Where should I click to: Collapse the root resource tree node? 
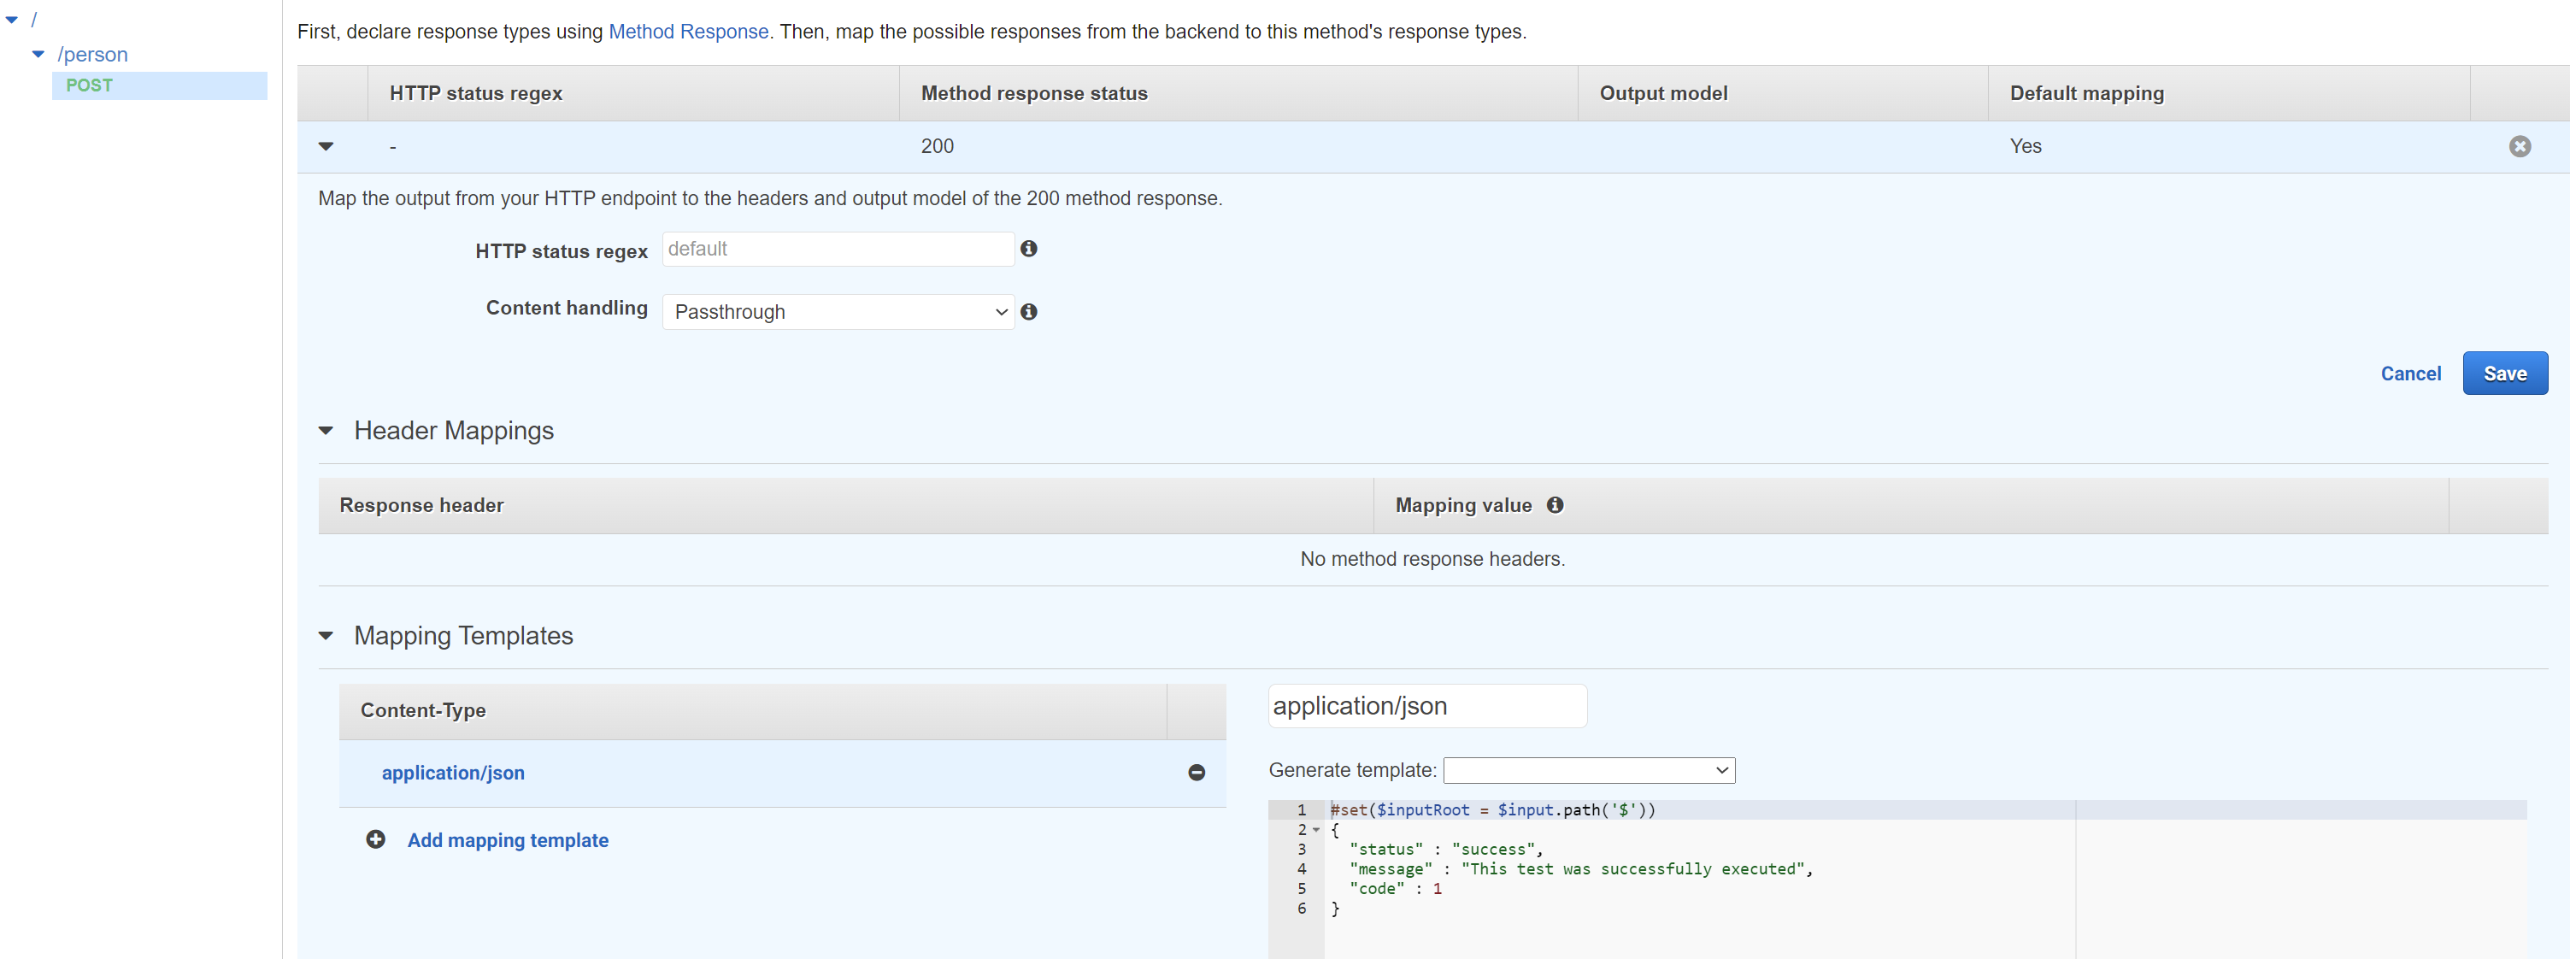click(x=12, y=20)
